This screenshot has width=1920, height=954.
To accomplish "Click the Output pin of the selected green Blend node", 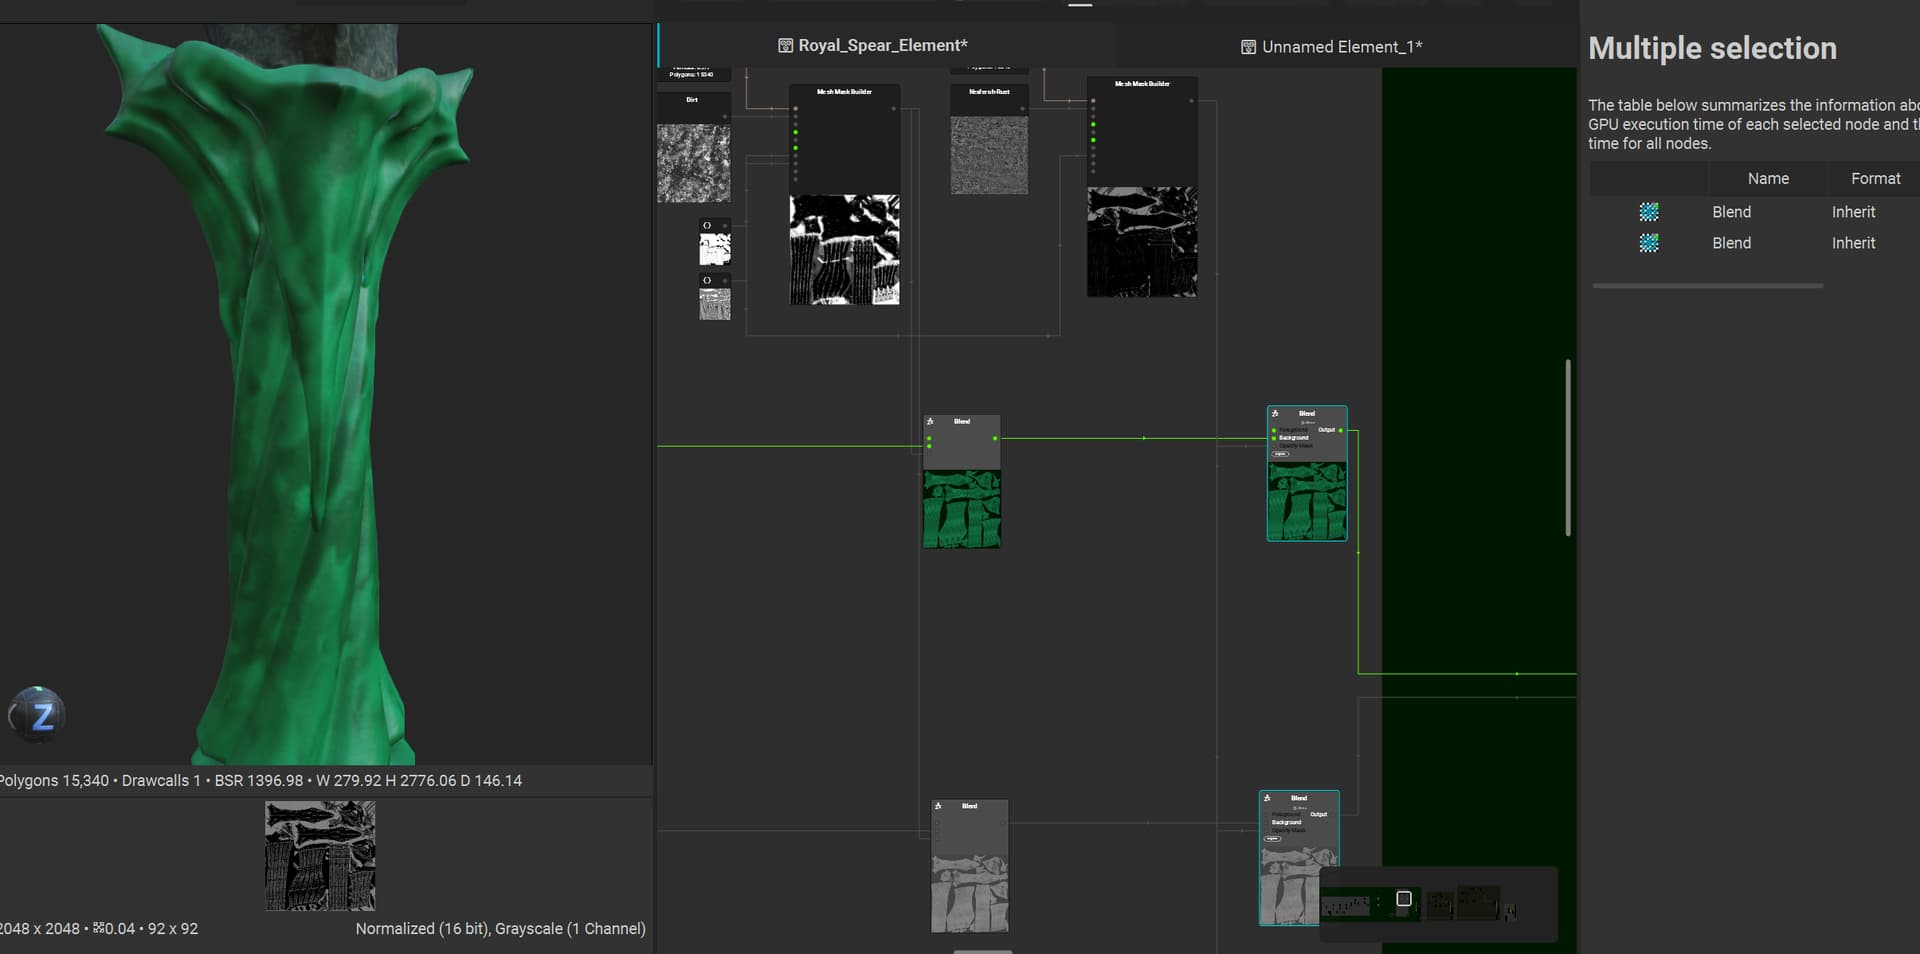I will tap(1340, 430).
